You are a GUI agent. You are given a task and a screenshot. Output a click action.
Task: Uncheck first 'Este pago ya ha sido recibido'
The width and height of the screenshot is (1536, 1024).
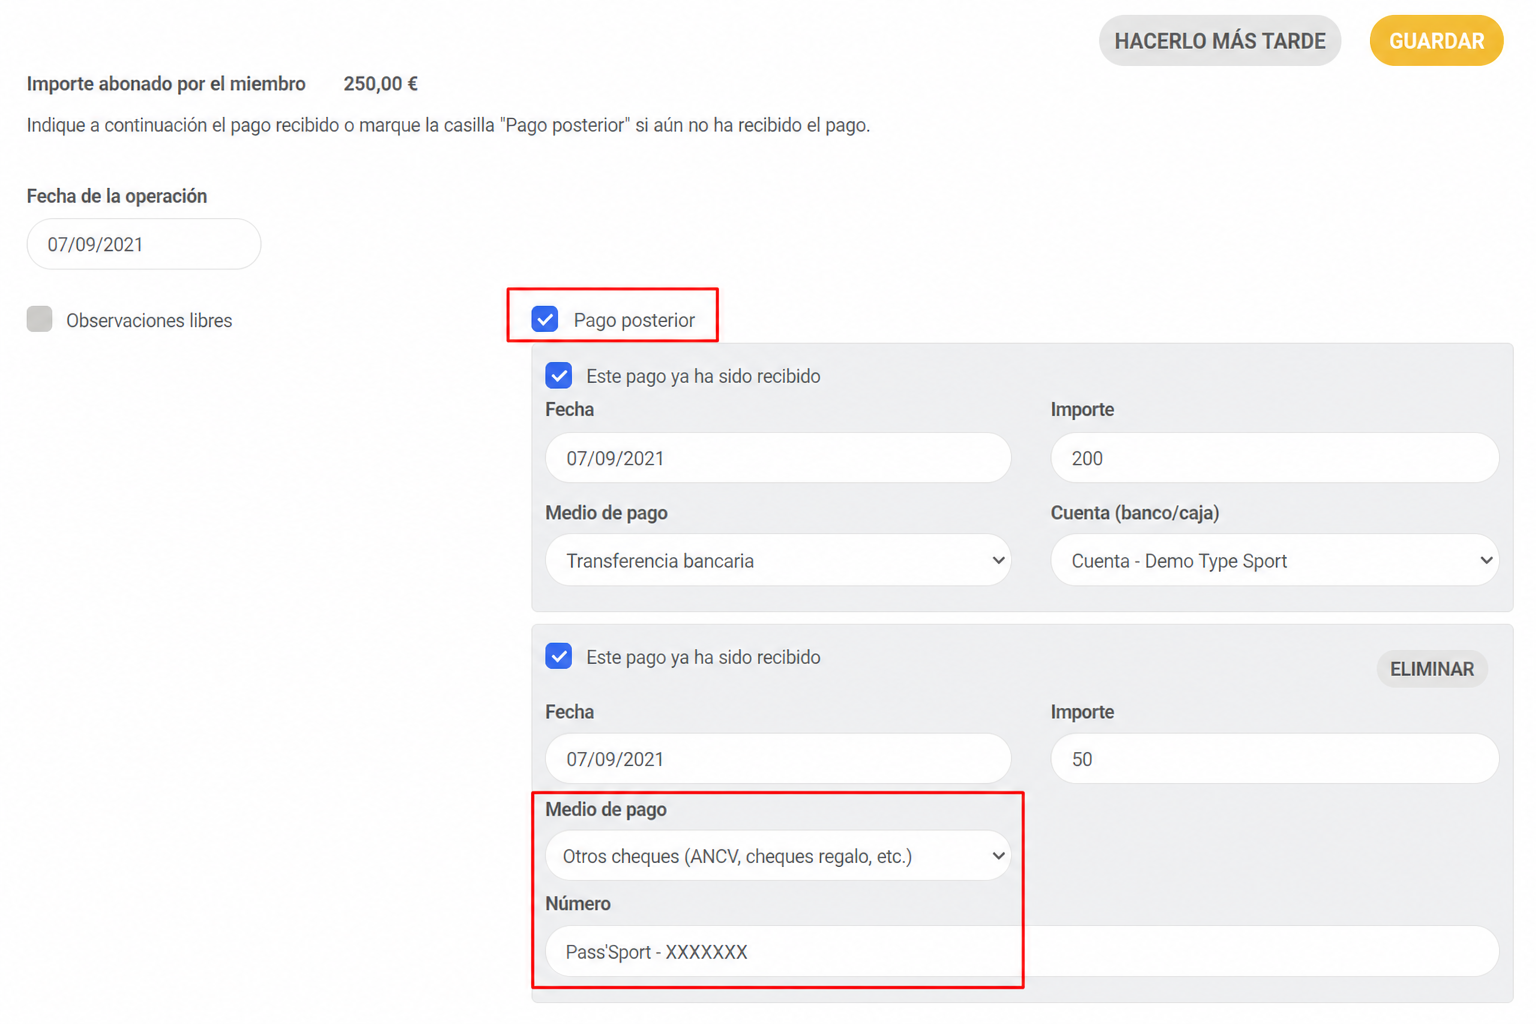[x=559, y=376]
